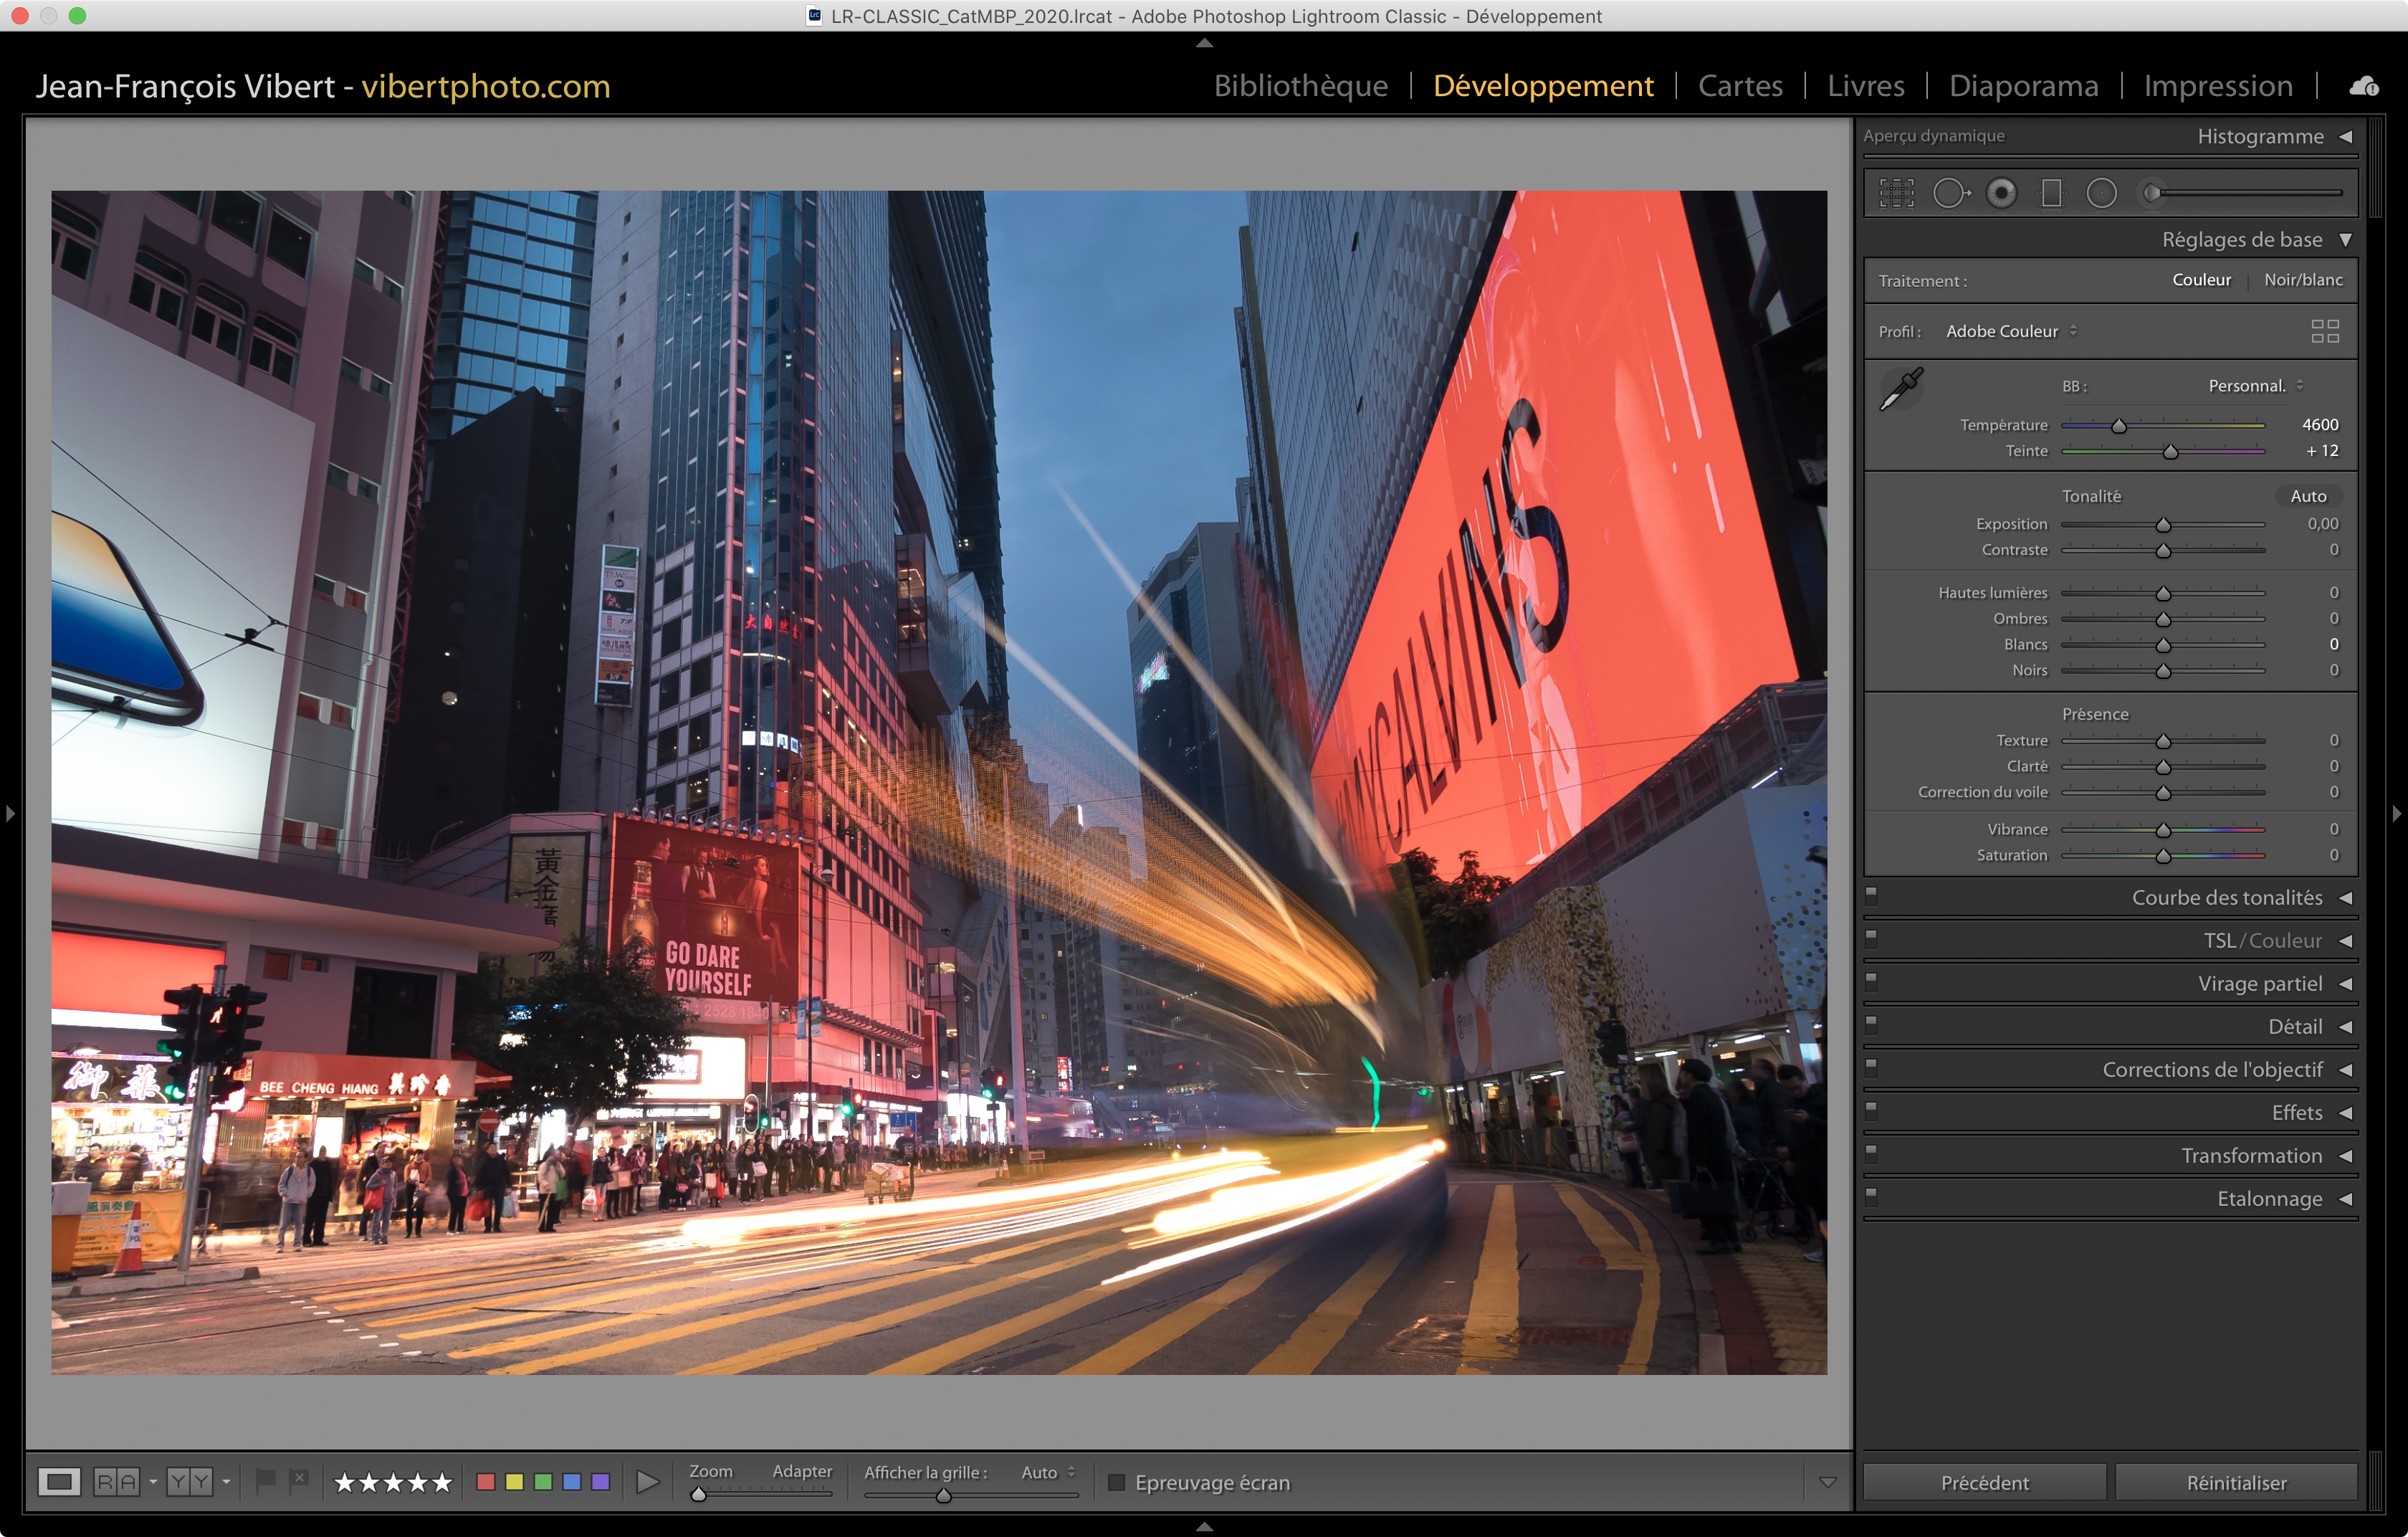Switch treatment to Noir/blanc

pos(2303,280)
